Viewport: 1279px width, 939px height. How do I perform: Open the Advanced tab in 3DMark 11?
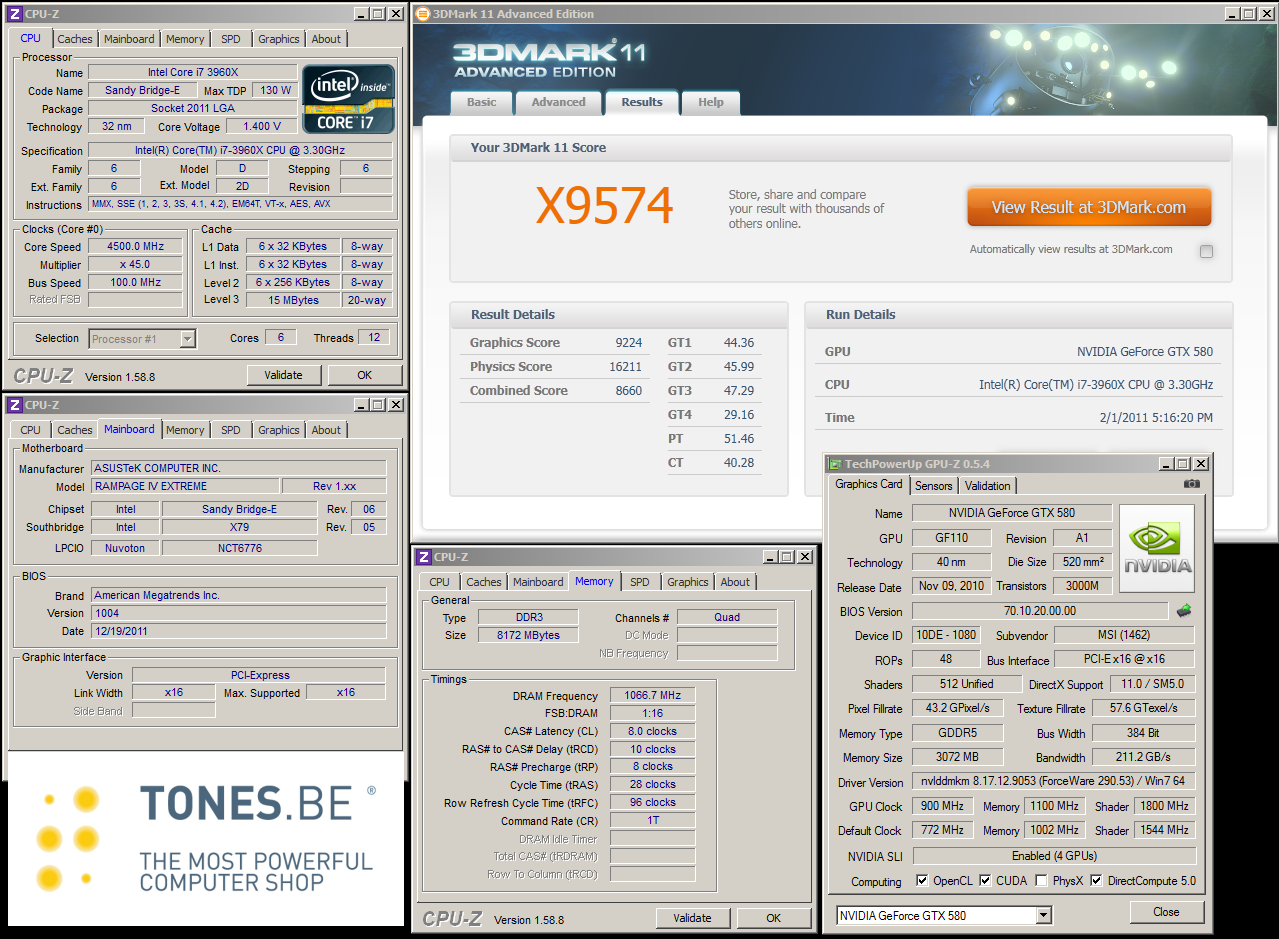coord(558,102)
